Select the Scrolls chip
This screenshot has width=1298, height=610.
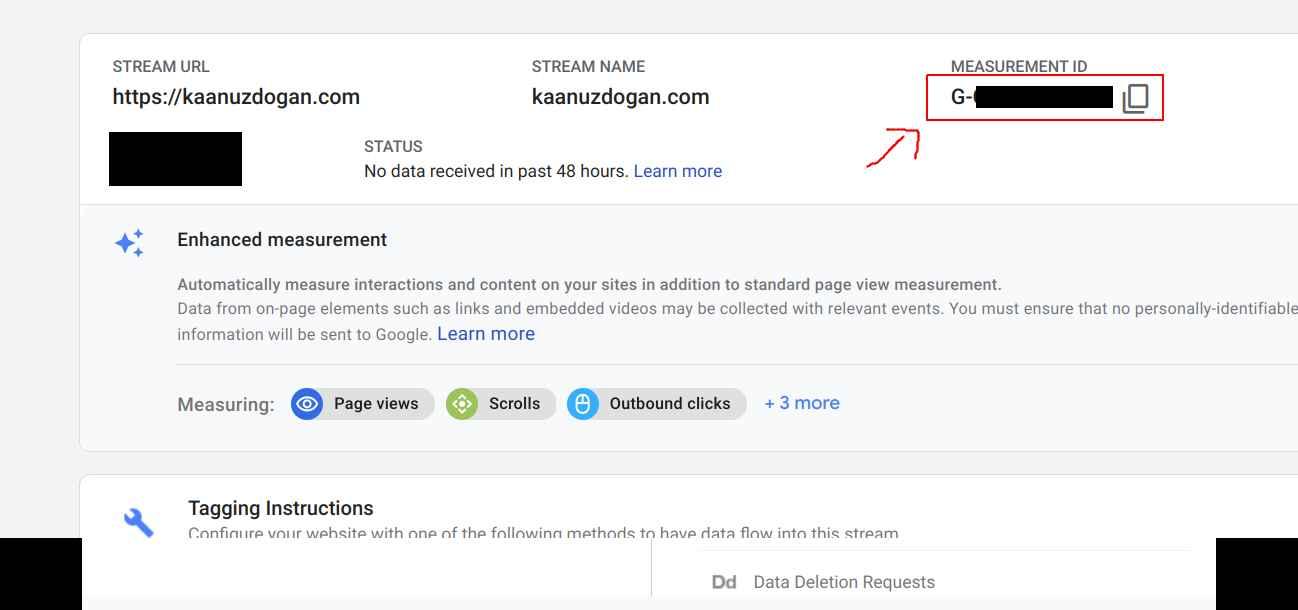point(501,404)
